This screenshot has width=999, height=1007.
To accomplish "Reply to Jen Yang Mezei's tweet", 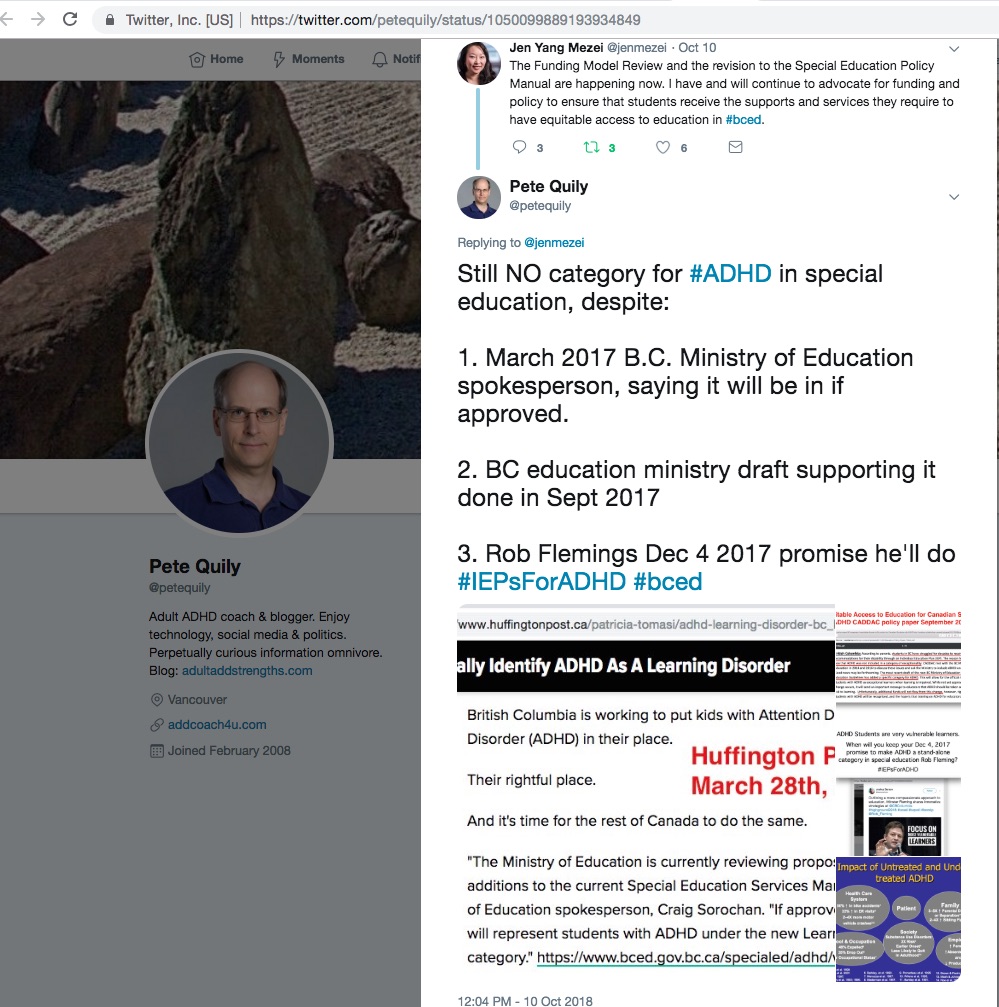I will click(519, 147).
